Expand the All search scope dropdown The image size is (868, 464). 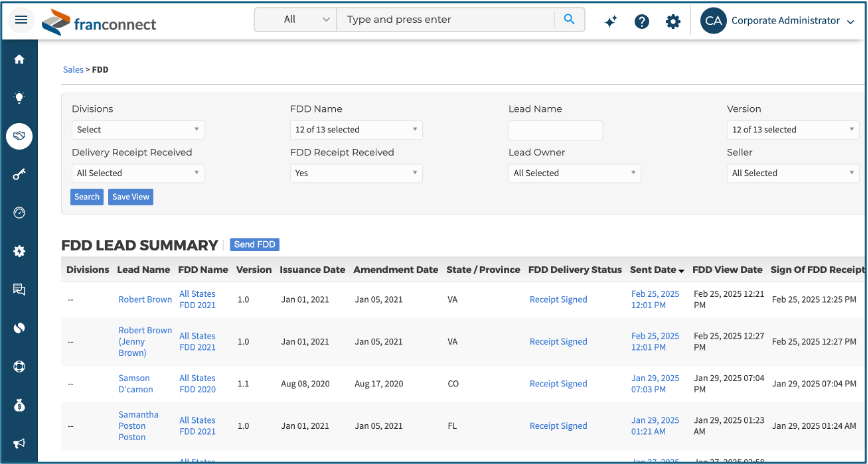[296, 19]
